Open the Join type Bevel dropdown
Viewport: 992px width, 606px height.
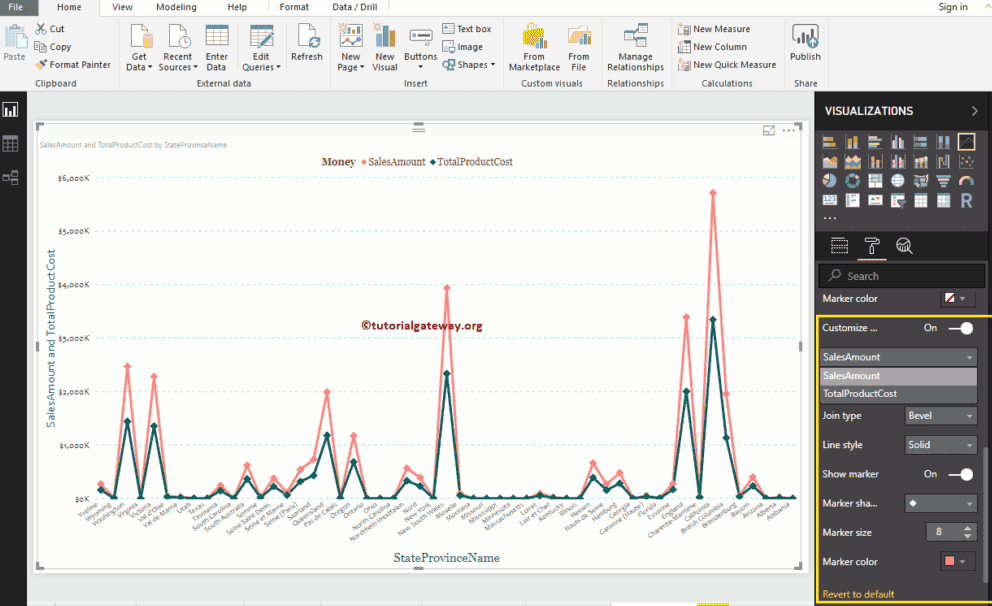(940, 416)
